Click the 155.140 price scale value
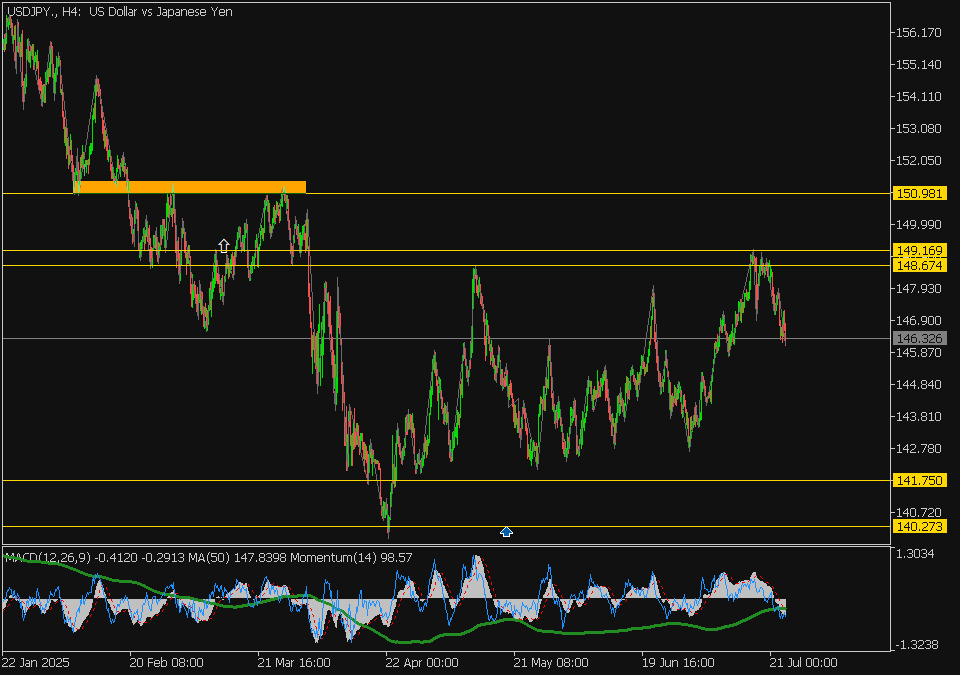 [918, 64]
